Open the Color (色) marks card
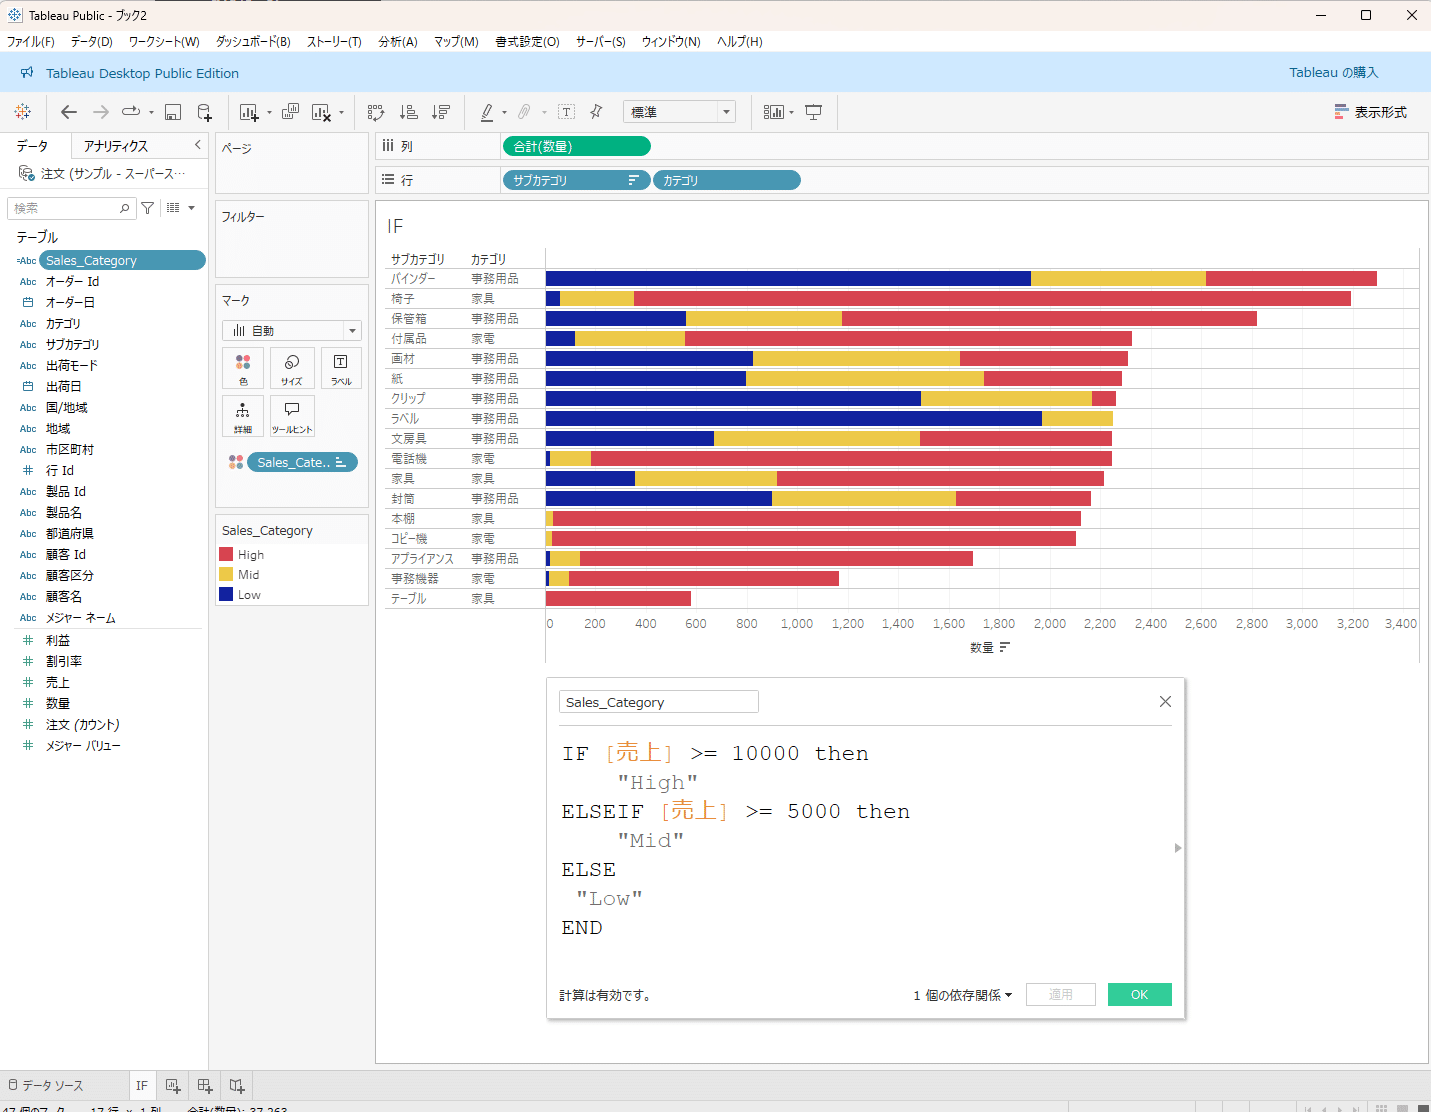 click(243, 368)
